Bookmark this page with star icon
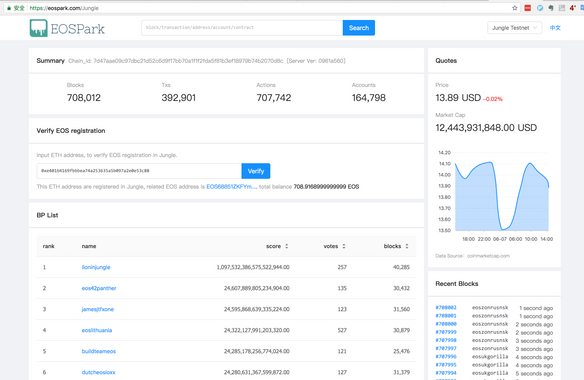The width and height of the screenshot is (584, 380). [515, 8]
